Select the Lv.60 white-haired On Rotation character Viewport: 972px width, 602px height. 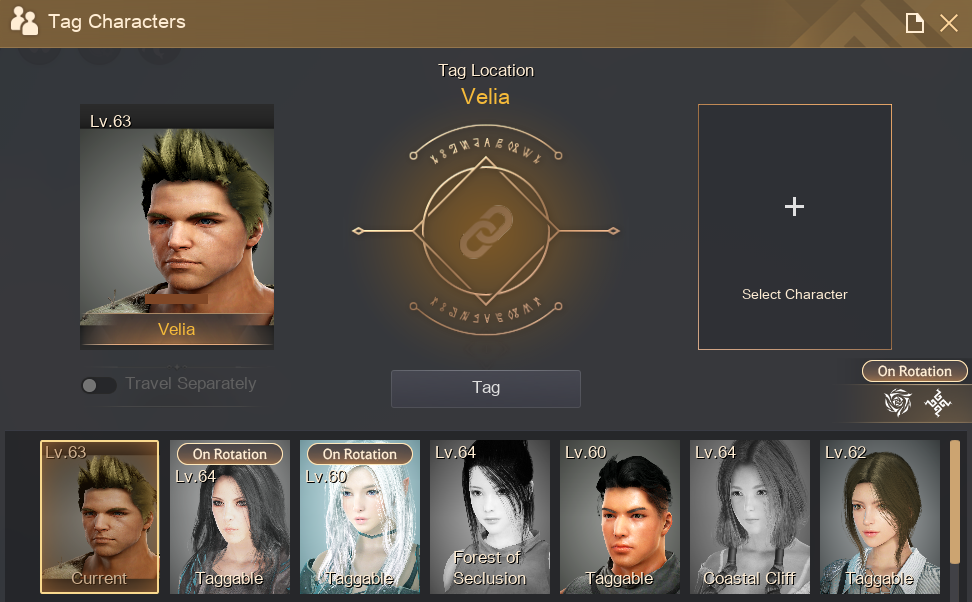point(360,517)
